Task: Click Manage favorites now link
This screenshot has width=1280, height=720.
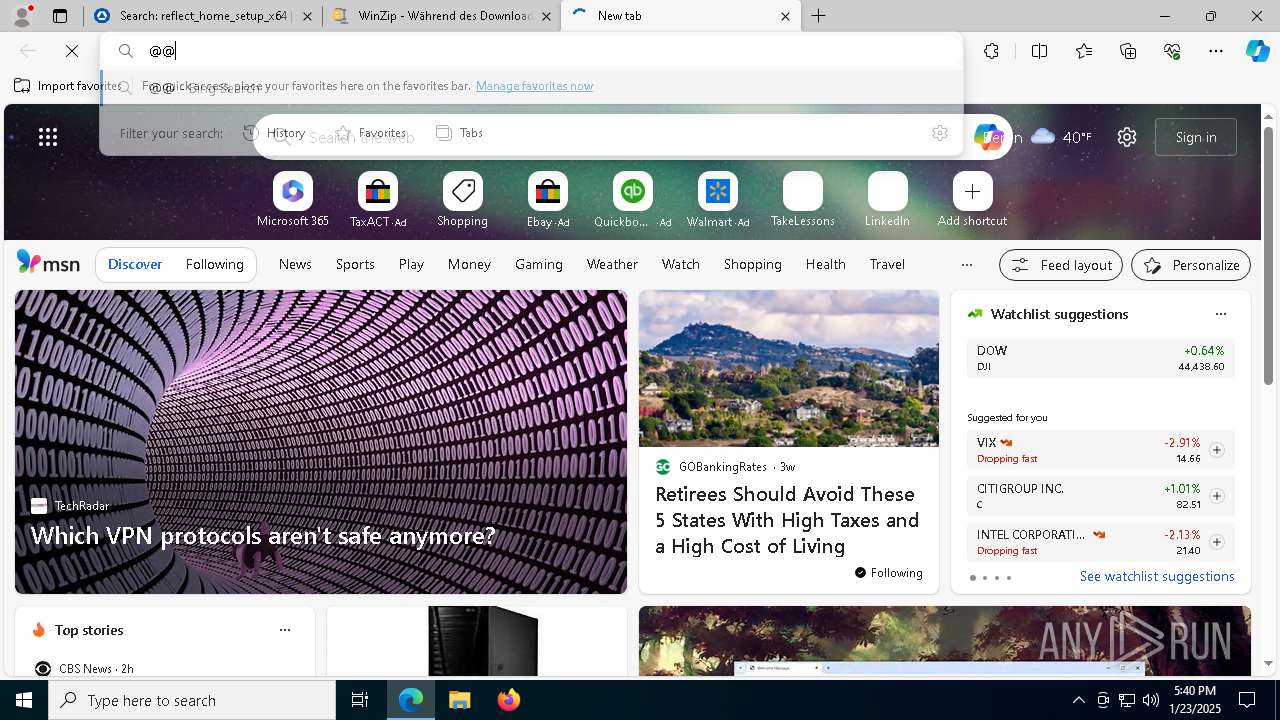Action: 534,86
